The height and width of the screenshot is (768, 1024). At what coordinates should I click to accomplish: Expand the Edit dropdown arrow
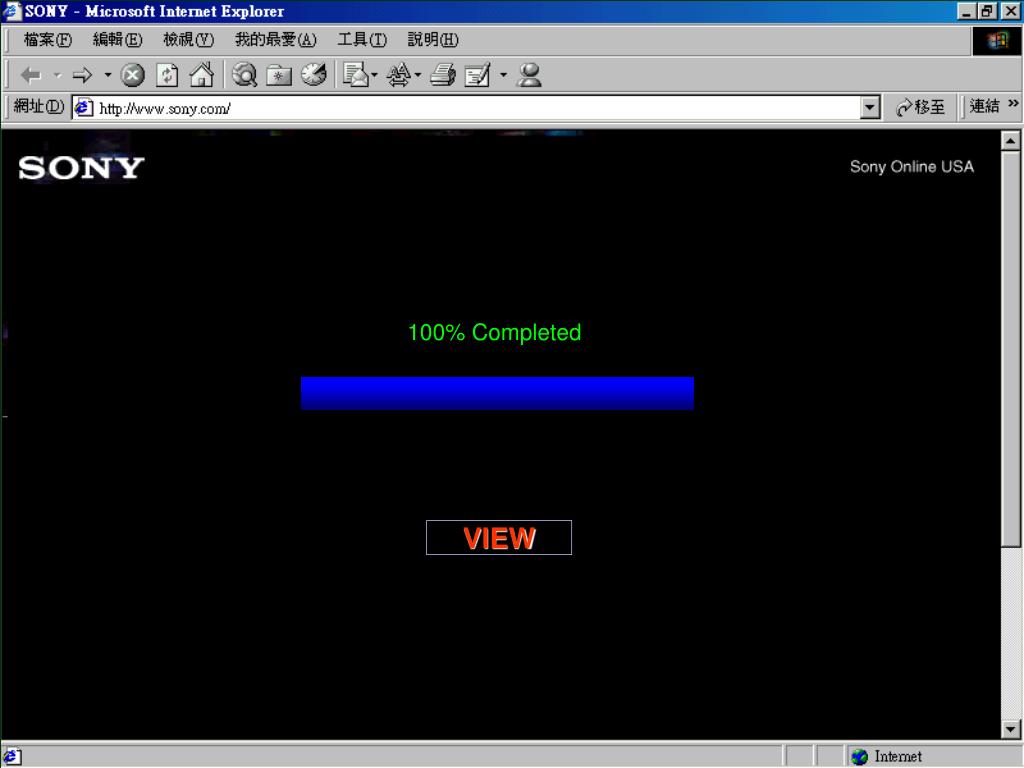click(503, 75)
